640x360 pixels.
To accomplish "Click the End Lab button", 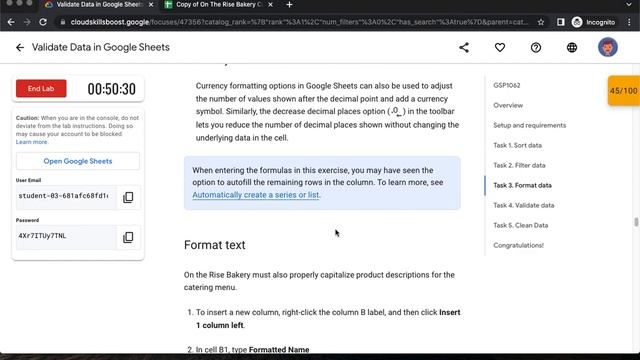I will tap(41, 89).
